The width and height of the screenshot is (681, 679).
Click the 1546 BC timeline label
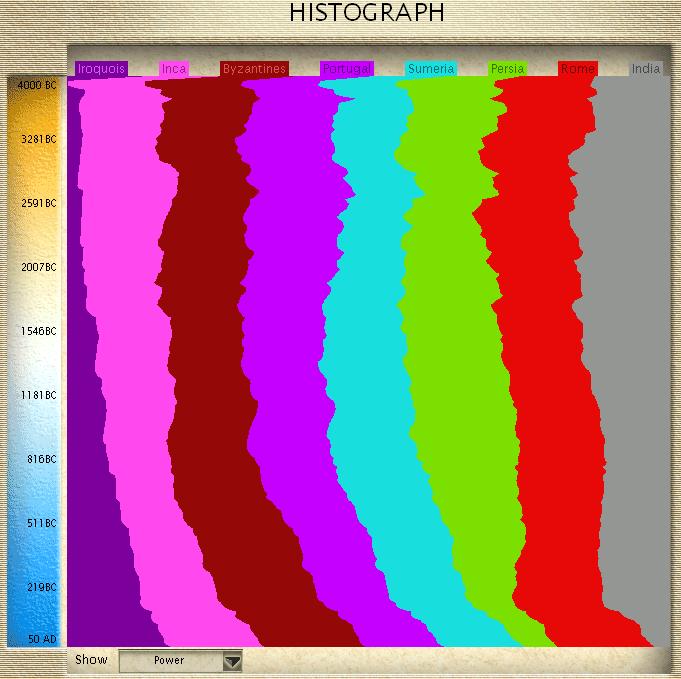pyautogui.click(x=39, y=331)
